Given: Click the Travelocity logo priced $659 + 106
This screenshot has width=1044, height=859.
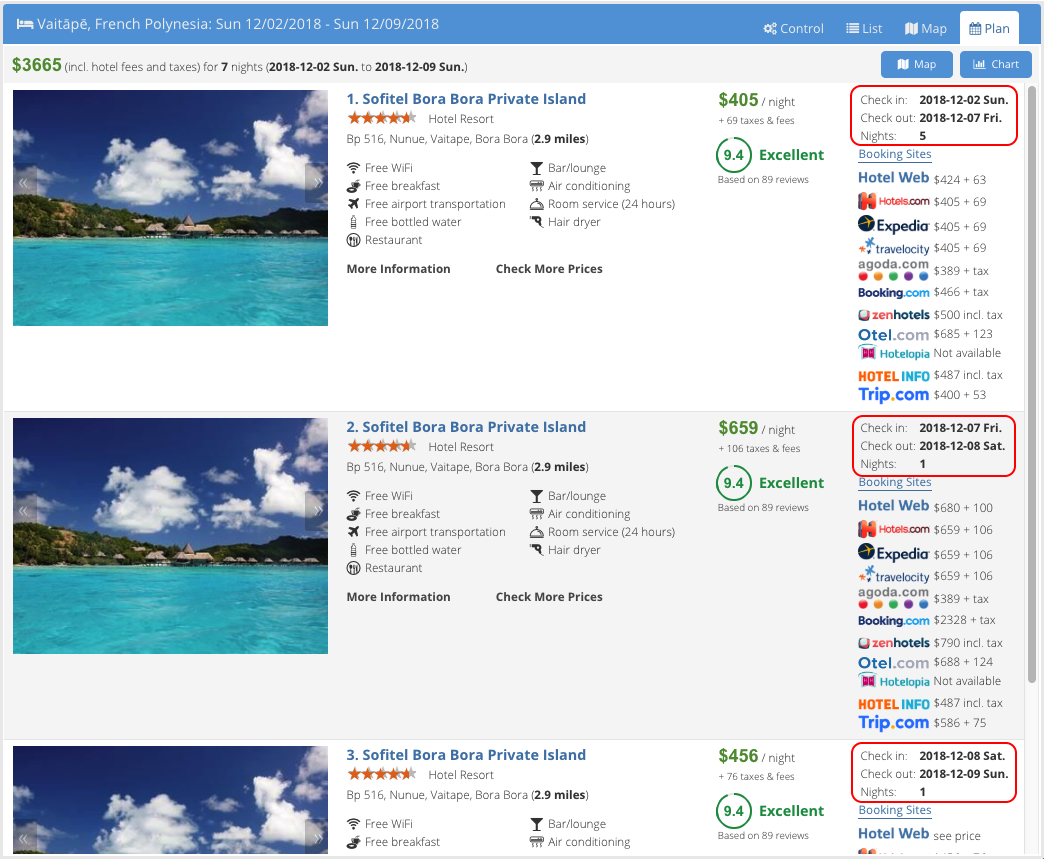Looking at the screenshot, I should tap(894, 575).
